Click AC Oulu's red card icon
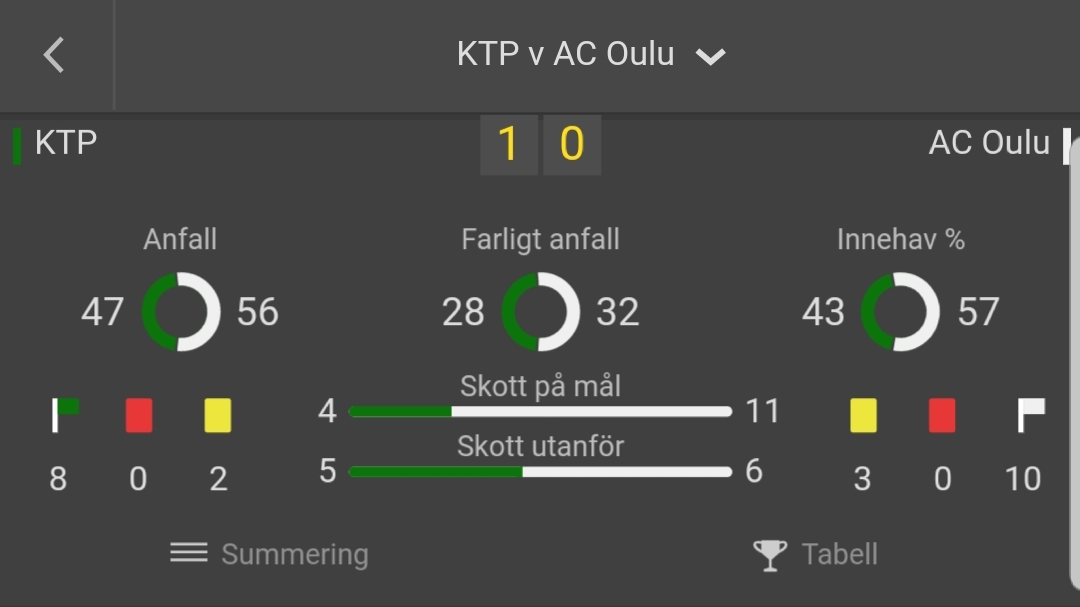 tap(942, 415)
